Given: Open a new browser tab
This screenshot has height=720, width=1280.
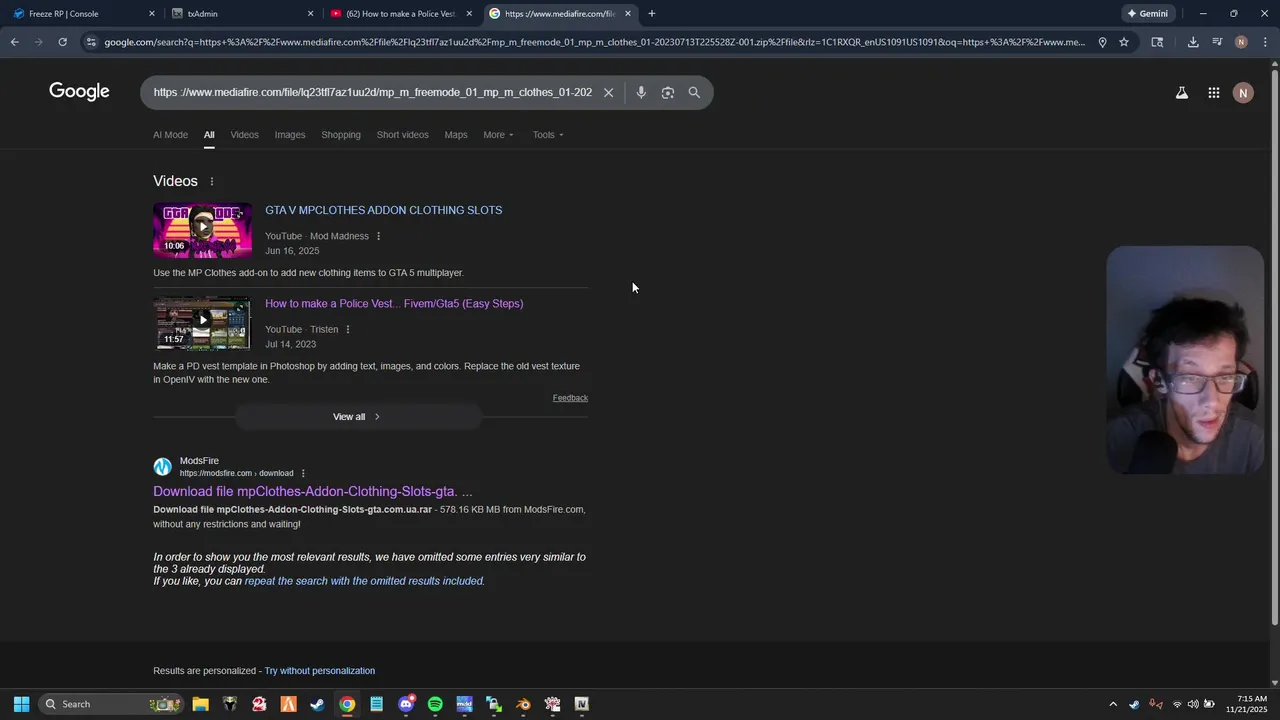Looking at the screenshot, I should coord(652,14).
